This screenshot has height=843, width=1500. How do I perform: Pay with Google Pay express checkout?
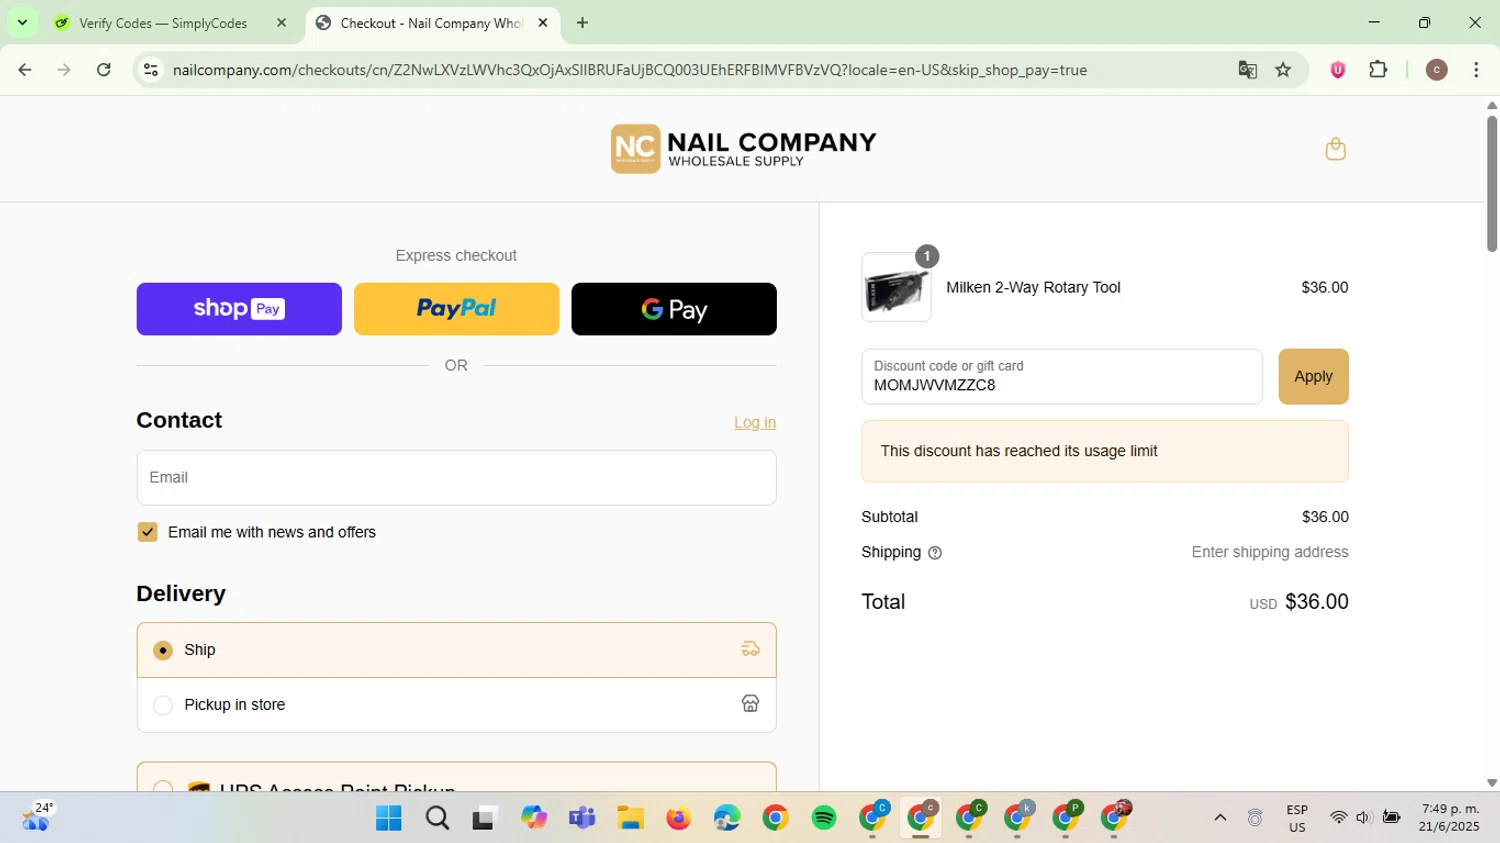(674, 309)
